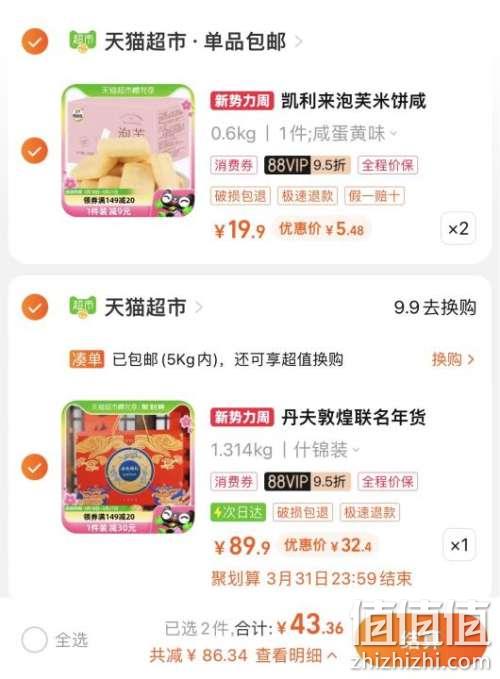Click Tmall supermarket logo in first store header
500x679 pixels.
pyautogui.click(x=82, y=42)
